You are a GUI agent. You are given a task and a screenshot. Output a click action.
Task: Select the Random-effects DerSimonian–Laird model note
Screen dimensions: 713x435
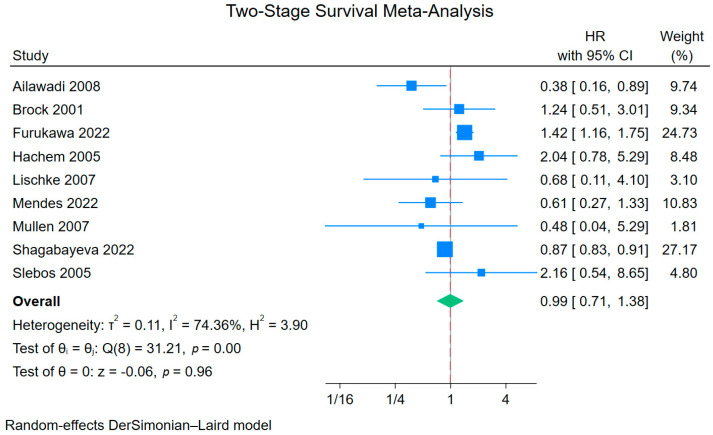tap(138, 425)
